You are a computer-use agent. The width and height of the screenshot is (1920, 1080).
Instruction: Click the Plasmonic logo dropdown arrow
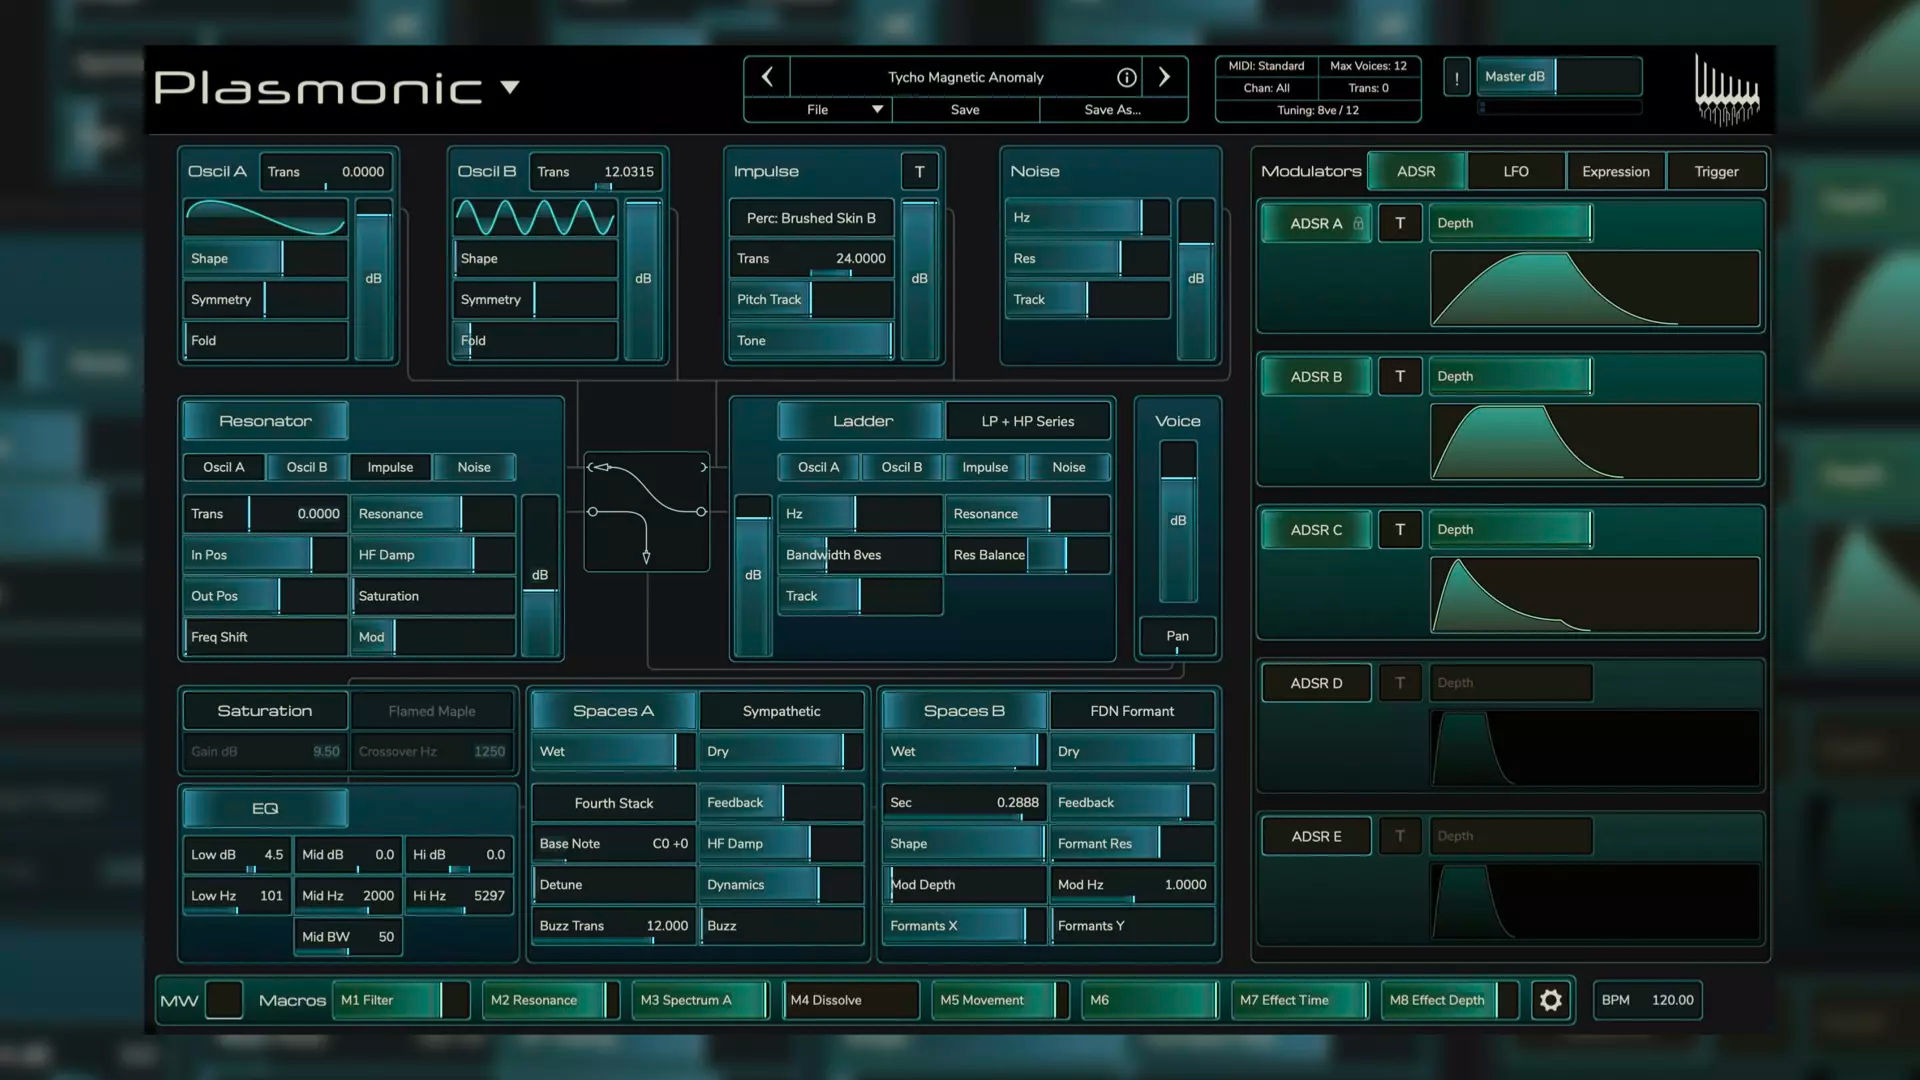tap(510, 87)
